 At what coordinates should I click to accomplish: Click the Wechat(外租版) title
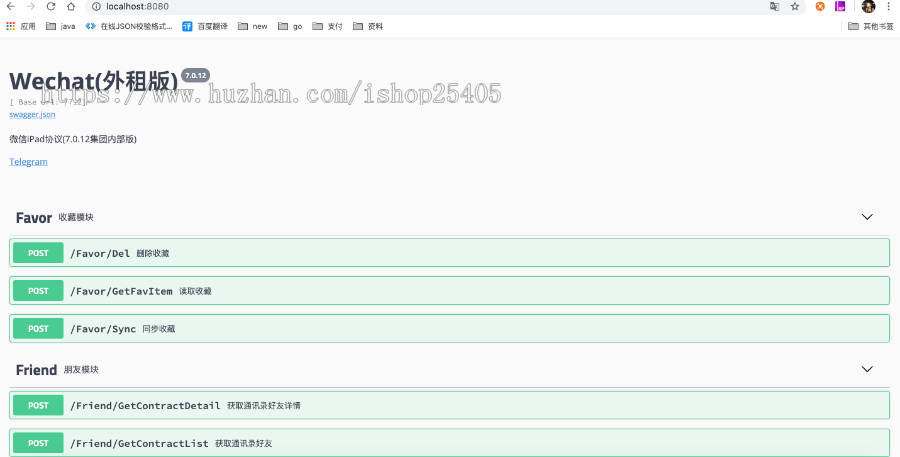(94, 82)
